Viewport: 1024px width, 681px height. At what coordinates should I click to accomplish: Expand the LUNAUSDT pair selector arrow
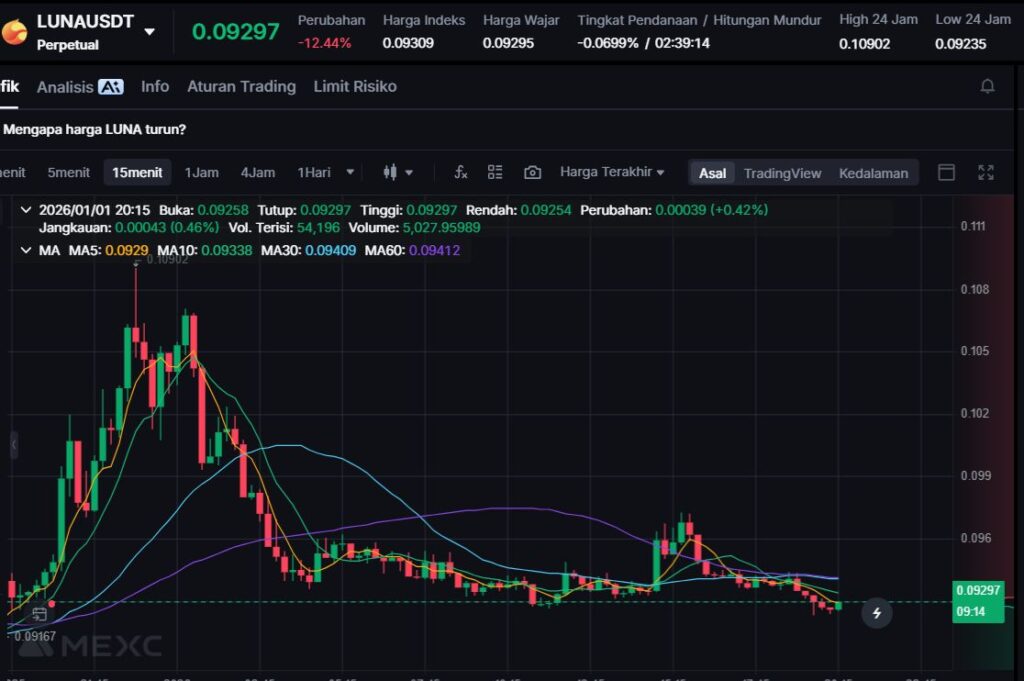(149, 32)
